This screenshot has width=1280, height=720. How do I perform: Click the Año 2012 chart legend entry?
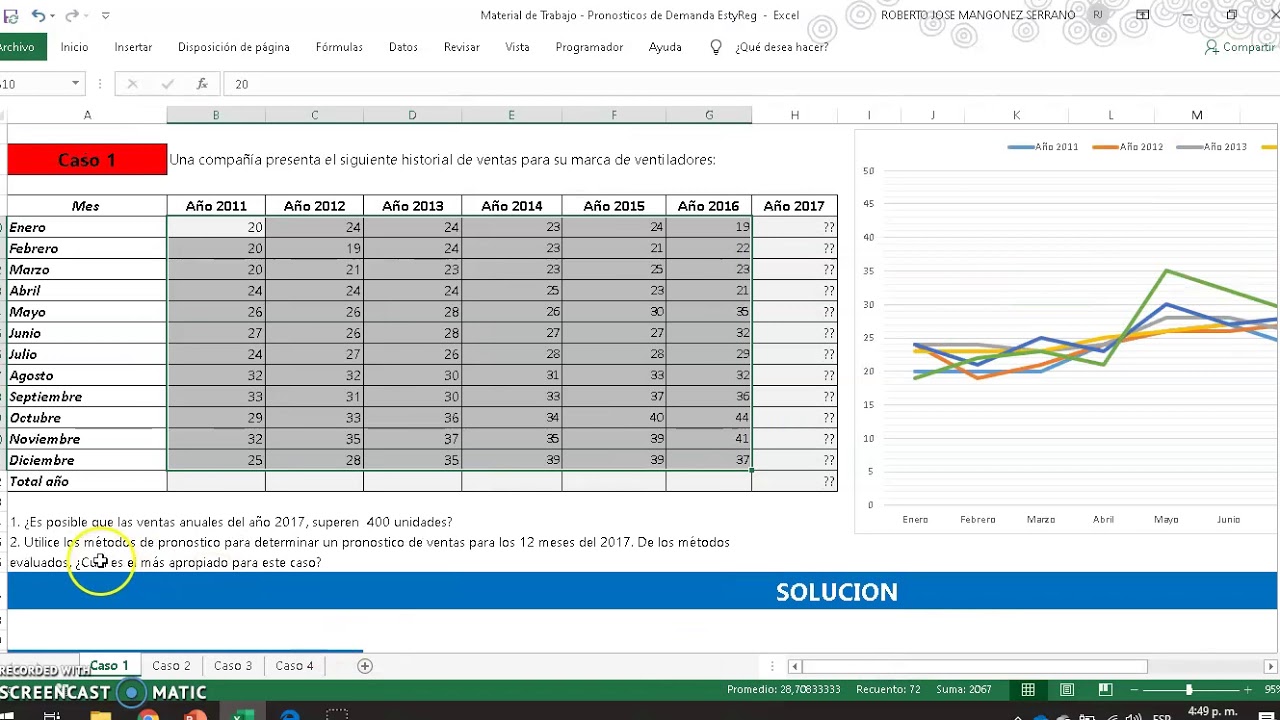click(1128, 147)
